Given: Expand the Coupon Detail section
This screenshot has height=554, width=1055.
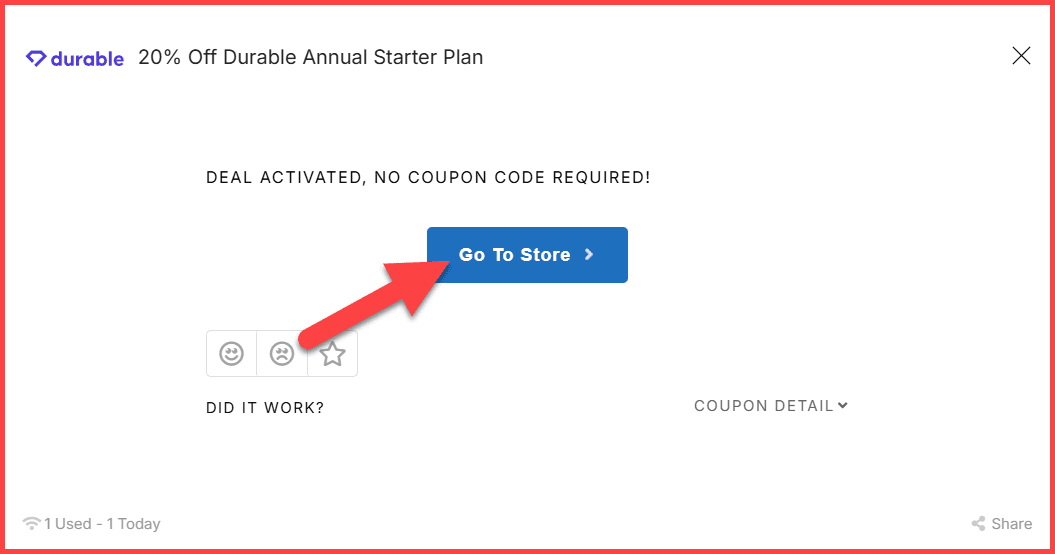Looking at the screenshot, I should click(x=764, y=406).
